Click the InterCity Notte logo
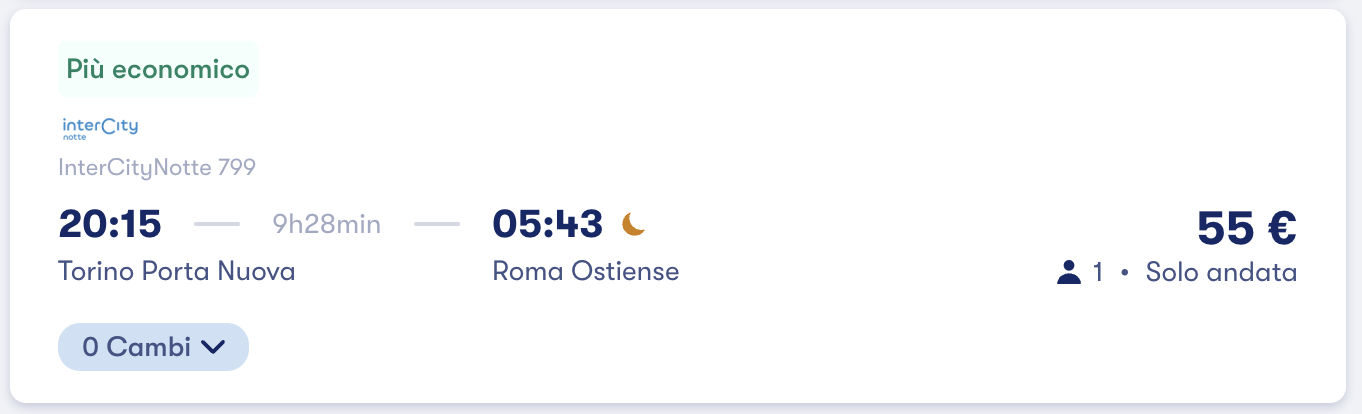 tap(100, 127)
